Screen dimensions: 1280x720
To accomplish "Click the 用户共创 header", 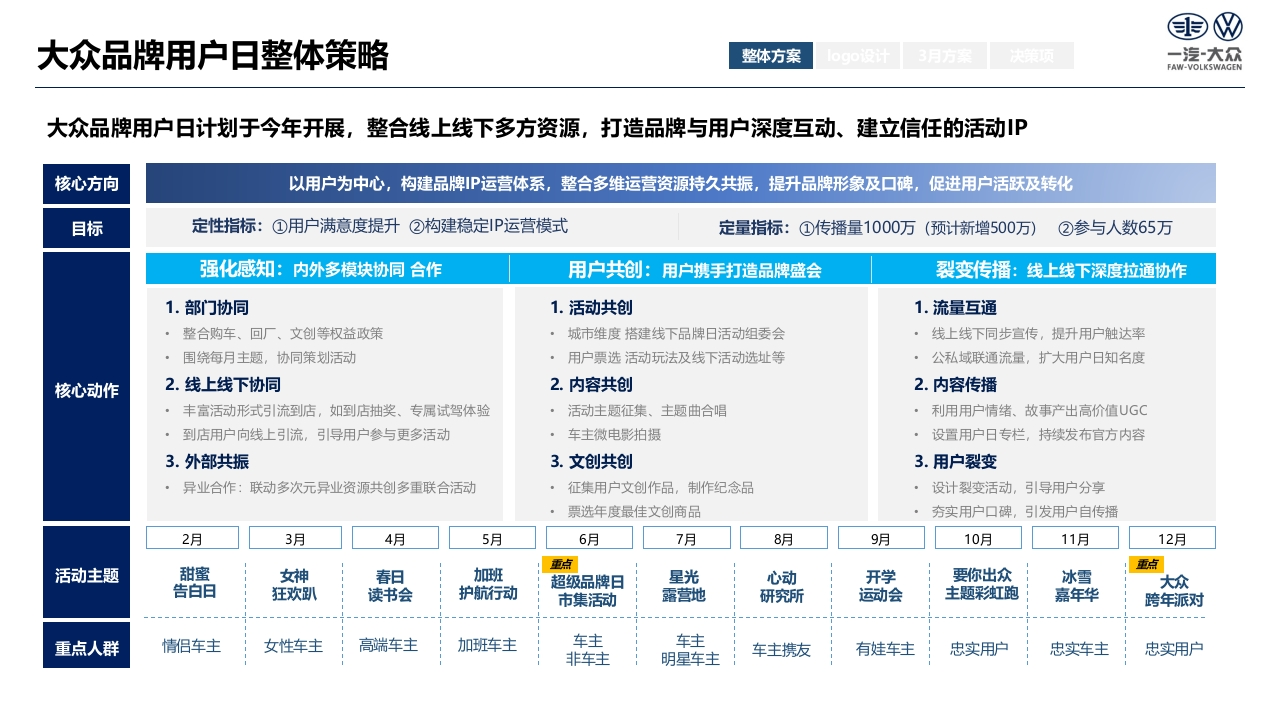I will pos(690,270).
